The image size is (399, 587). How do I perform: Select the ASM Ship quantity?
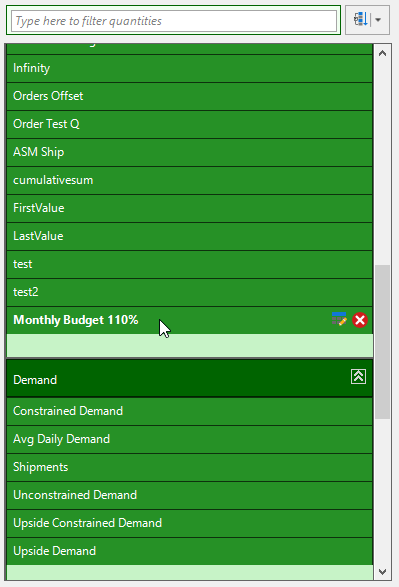point(189,152)
